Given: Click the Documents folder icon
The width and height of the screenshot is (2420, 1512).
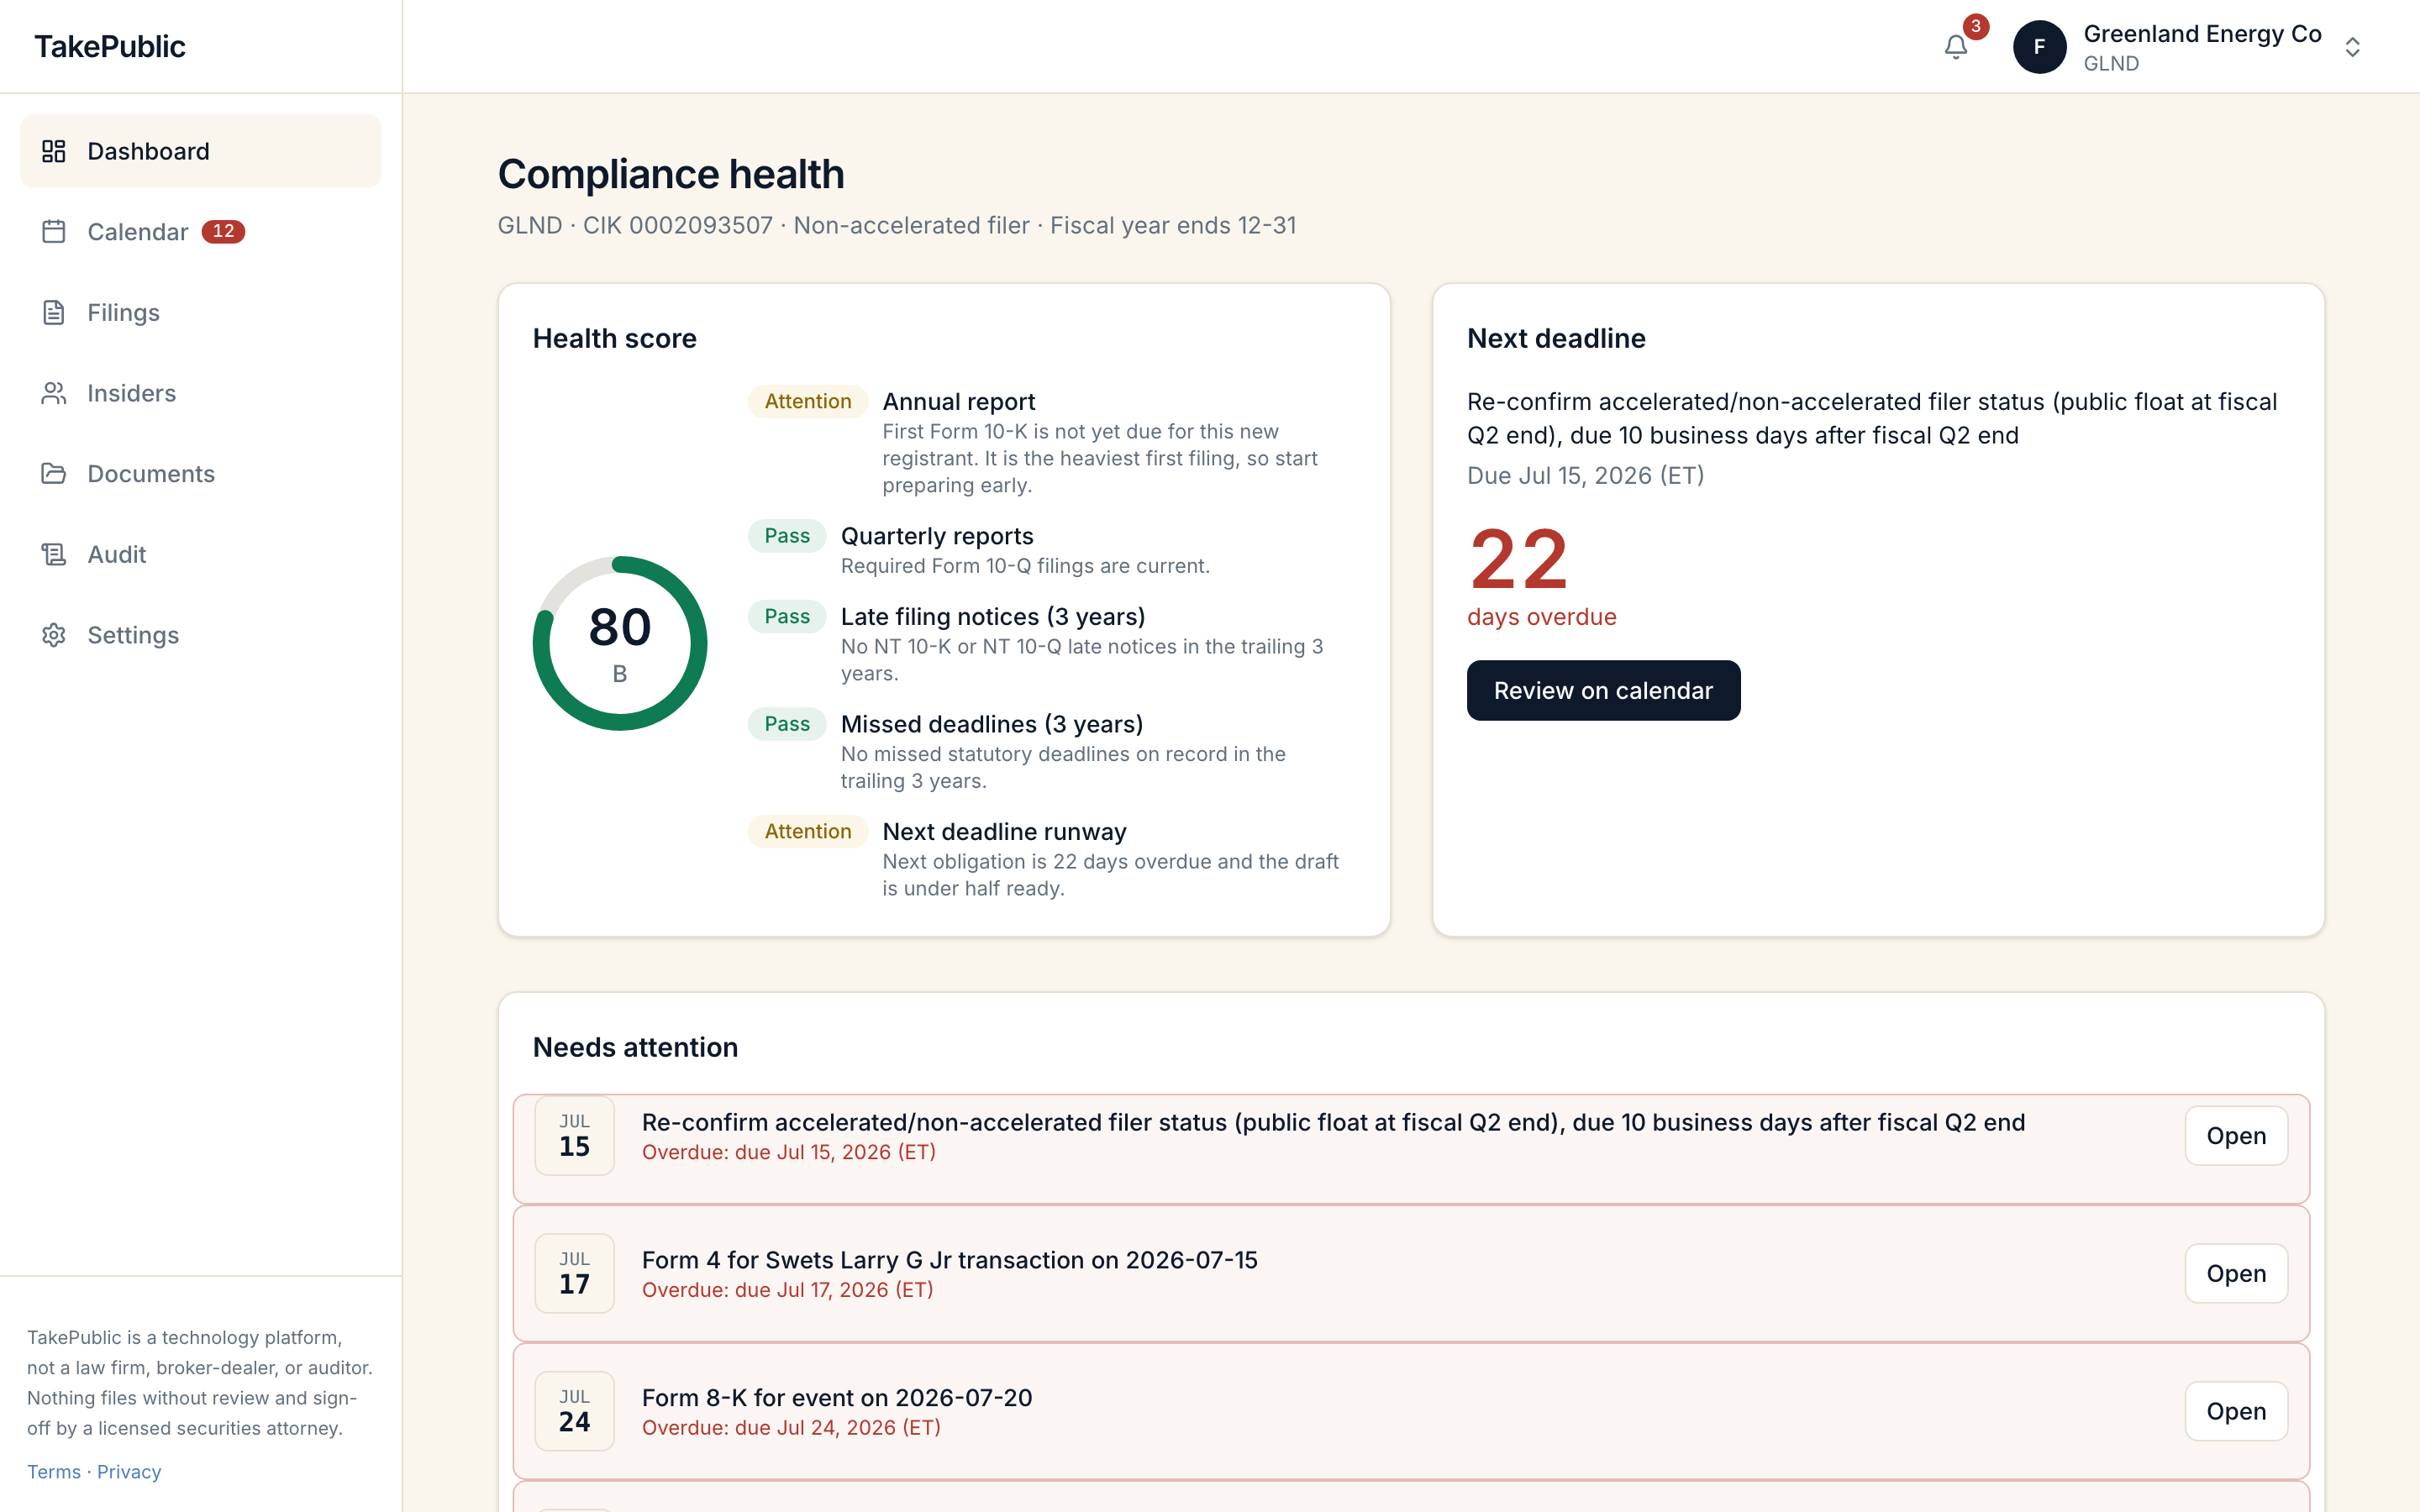Looking at the screenshot, I should [x=54, y=474].
